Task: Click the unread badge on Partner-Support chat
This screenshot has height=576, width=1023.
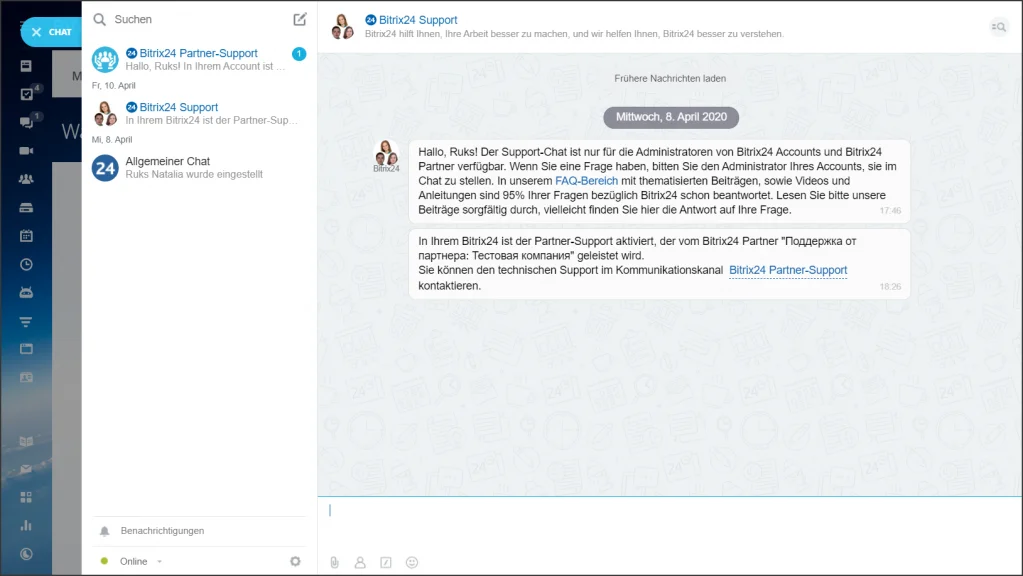Action: click(x=299, y=54)
